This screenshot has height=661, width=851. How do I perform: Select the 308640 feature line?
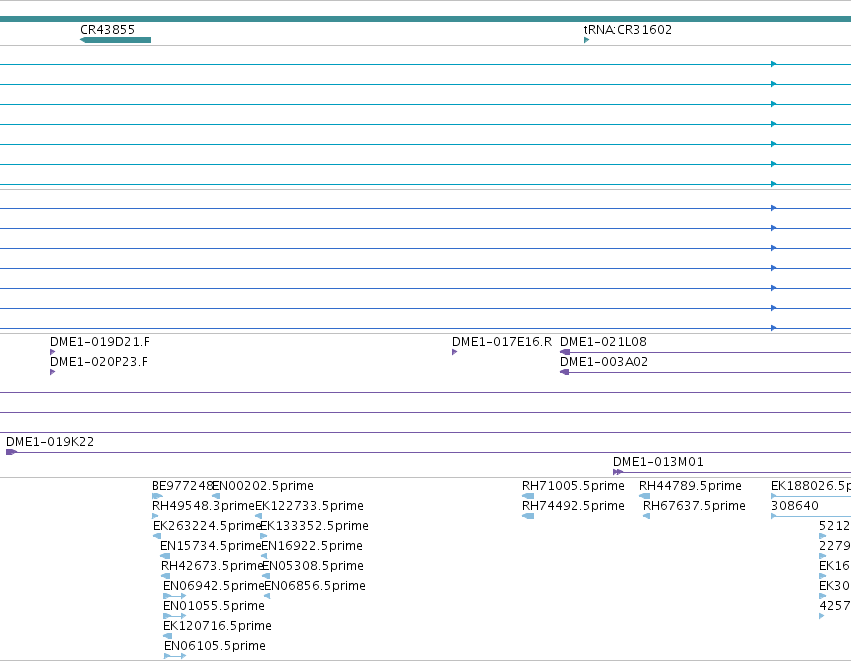tap(811, 516)
